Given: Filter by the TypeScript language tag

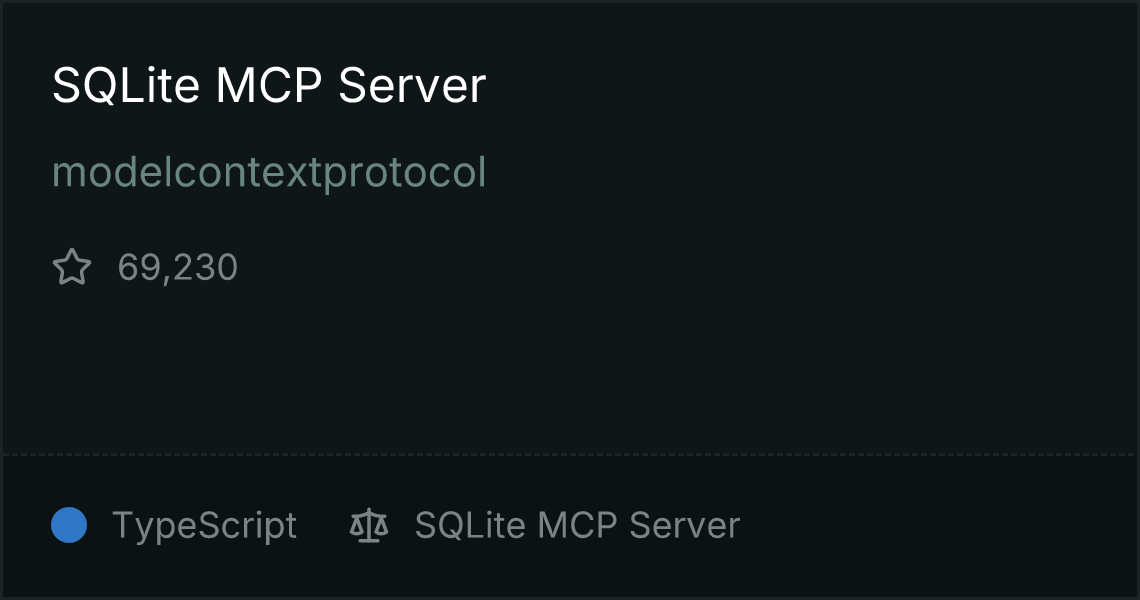Looking at the screenshot, I should (x=204, y=526).
